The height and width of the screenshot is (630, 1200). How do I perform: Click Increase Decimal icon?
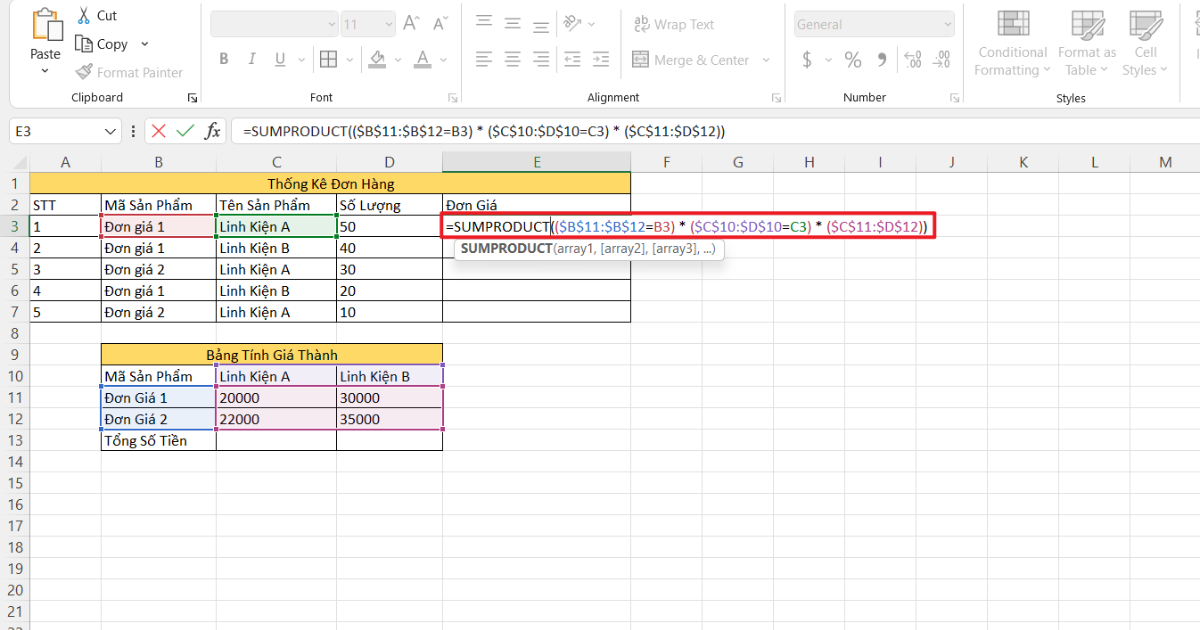914,60
